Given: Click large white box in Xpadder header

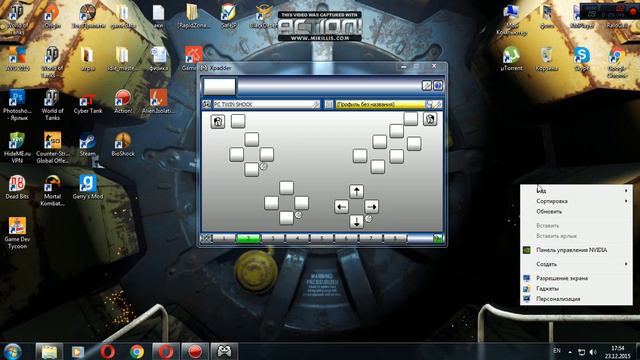Looking at the screenshot, I should pos(220,87).
